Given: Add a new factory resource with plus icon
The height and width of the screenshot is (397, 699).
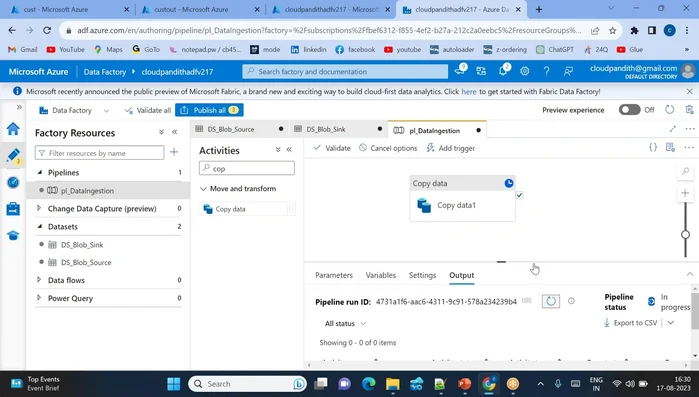Looking at the screenshot, I should click(x=174, y=152).
